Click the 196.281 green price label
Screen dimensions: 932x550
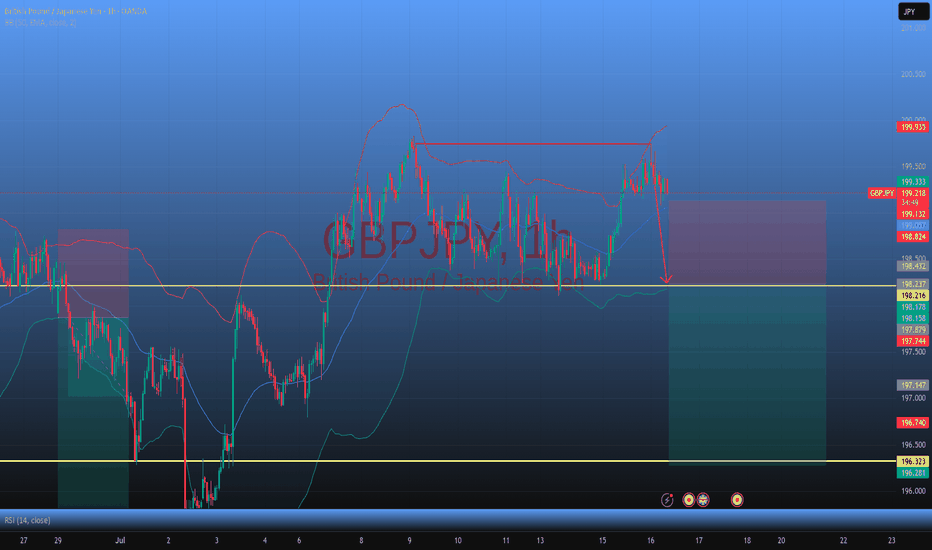point(912,473)
